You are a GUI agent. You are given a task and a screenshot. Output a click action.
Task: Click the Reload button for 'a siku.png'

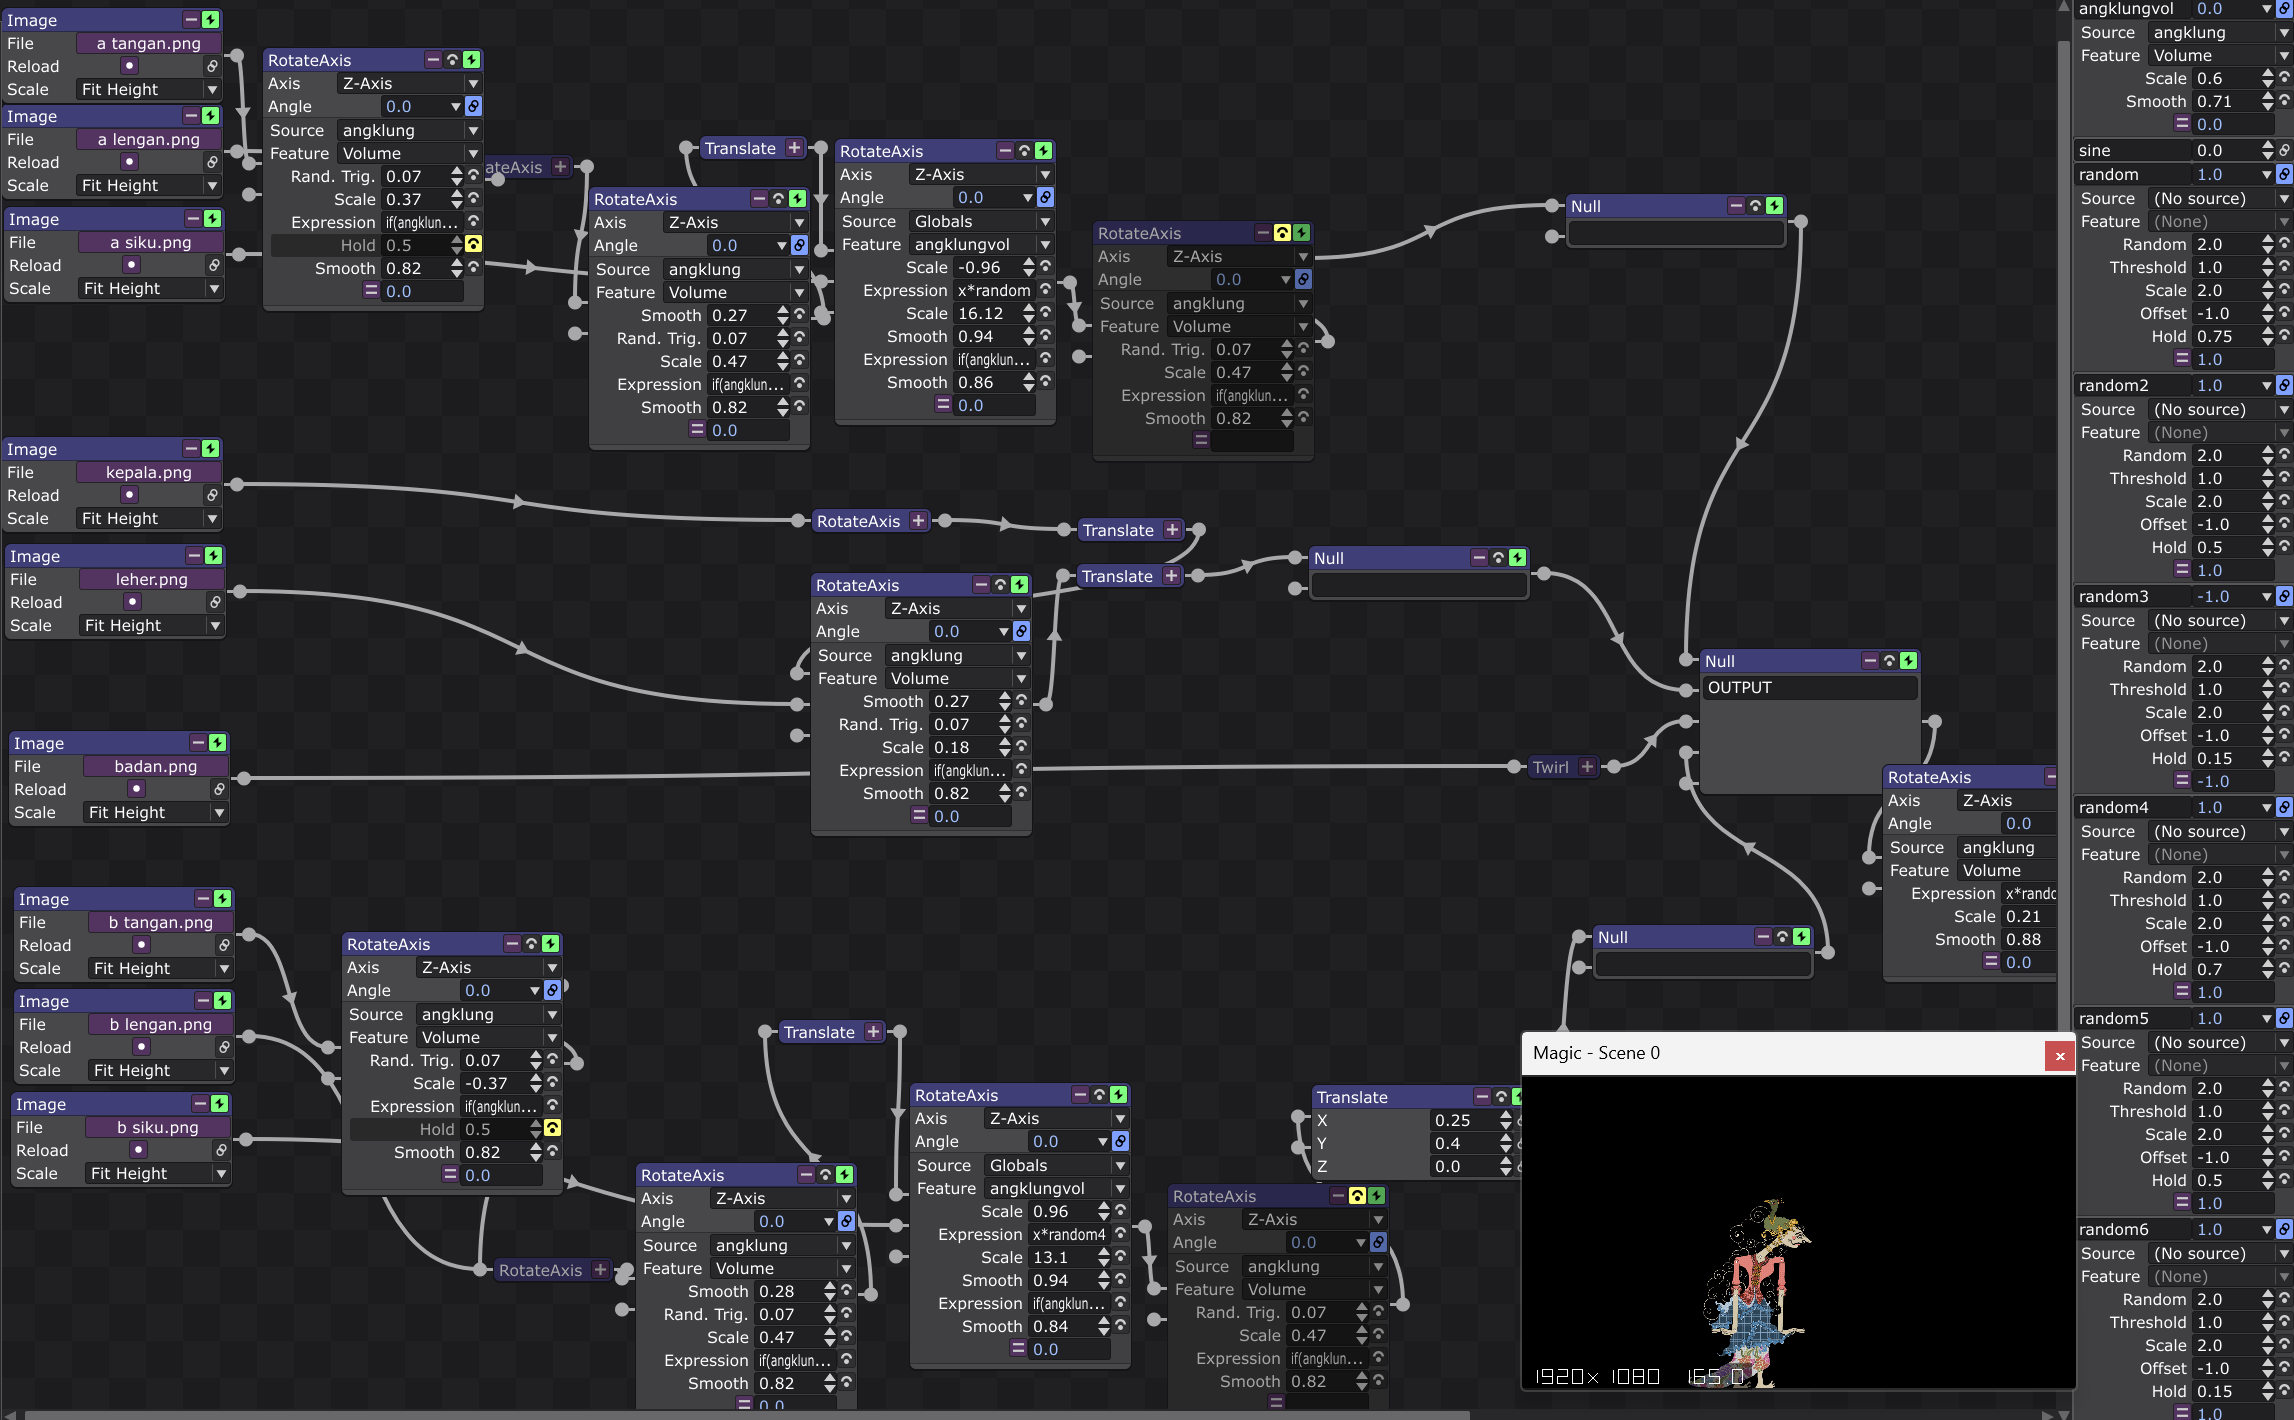(x=131, y=265)
